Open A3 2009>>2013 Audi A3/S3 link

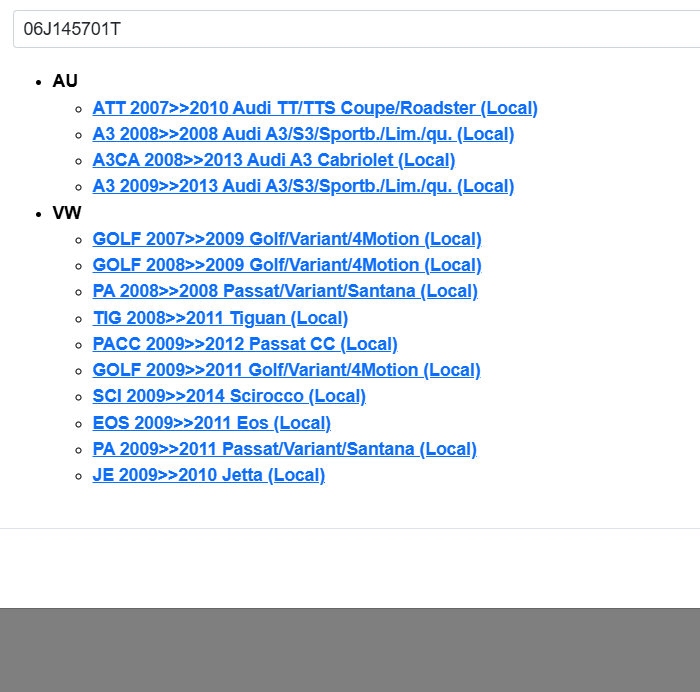pos(303,186)
